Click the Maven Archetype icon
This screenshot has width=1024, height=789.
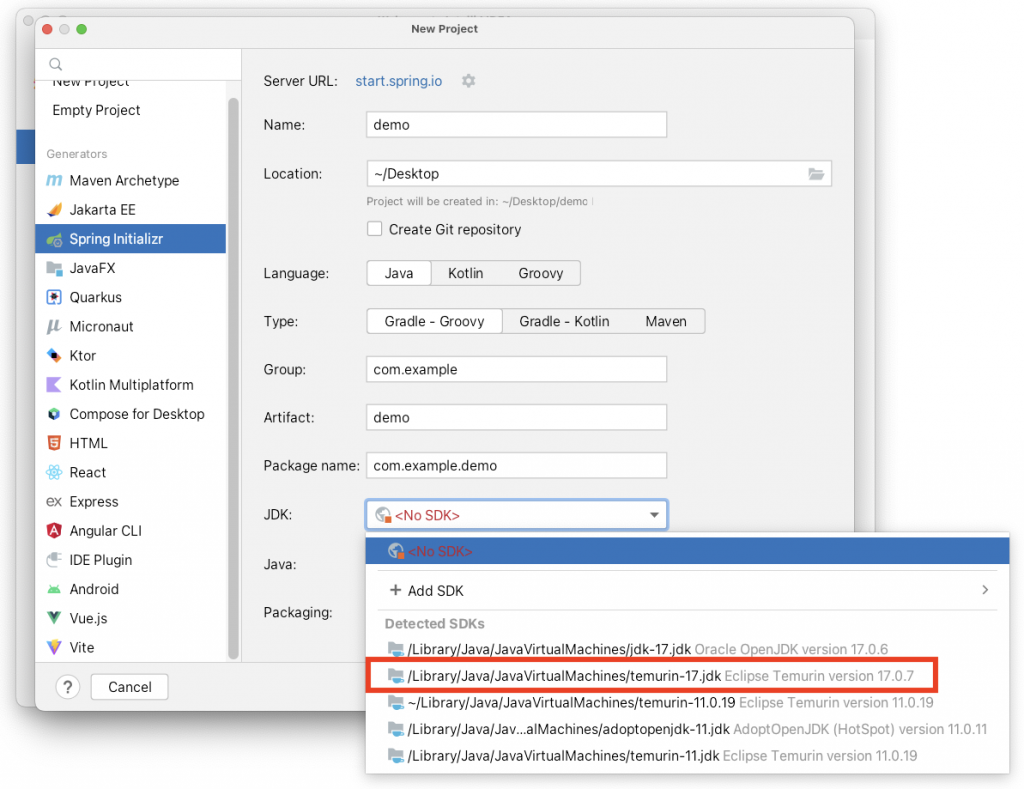(x=54, y=180)
